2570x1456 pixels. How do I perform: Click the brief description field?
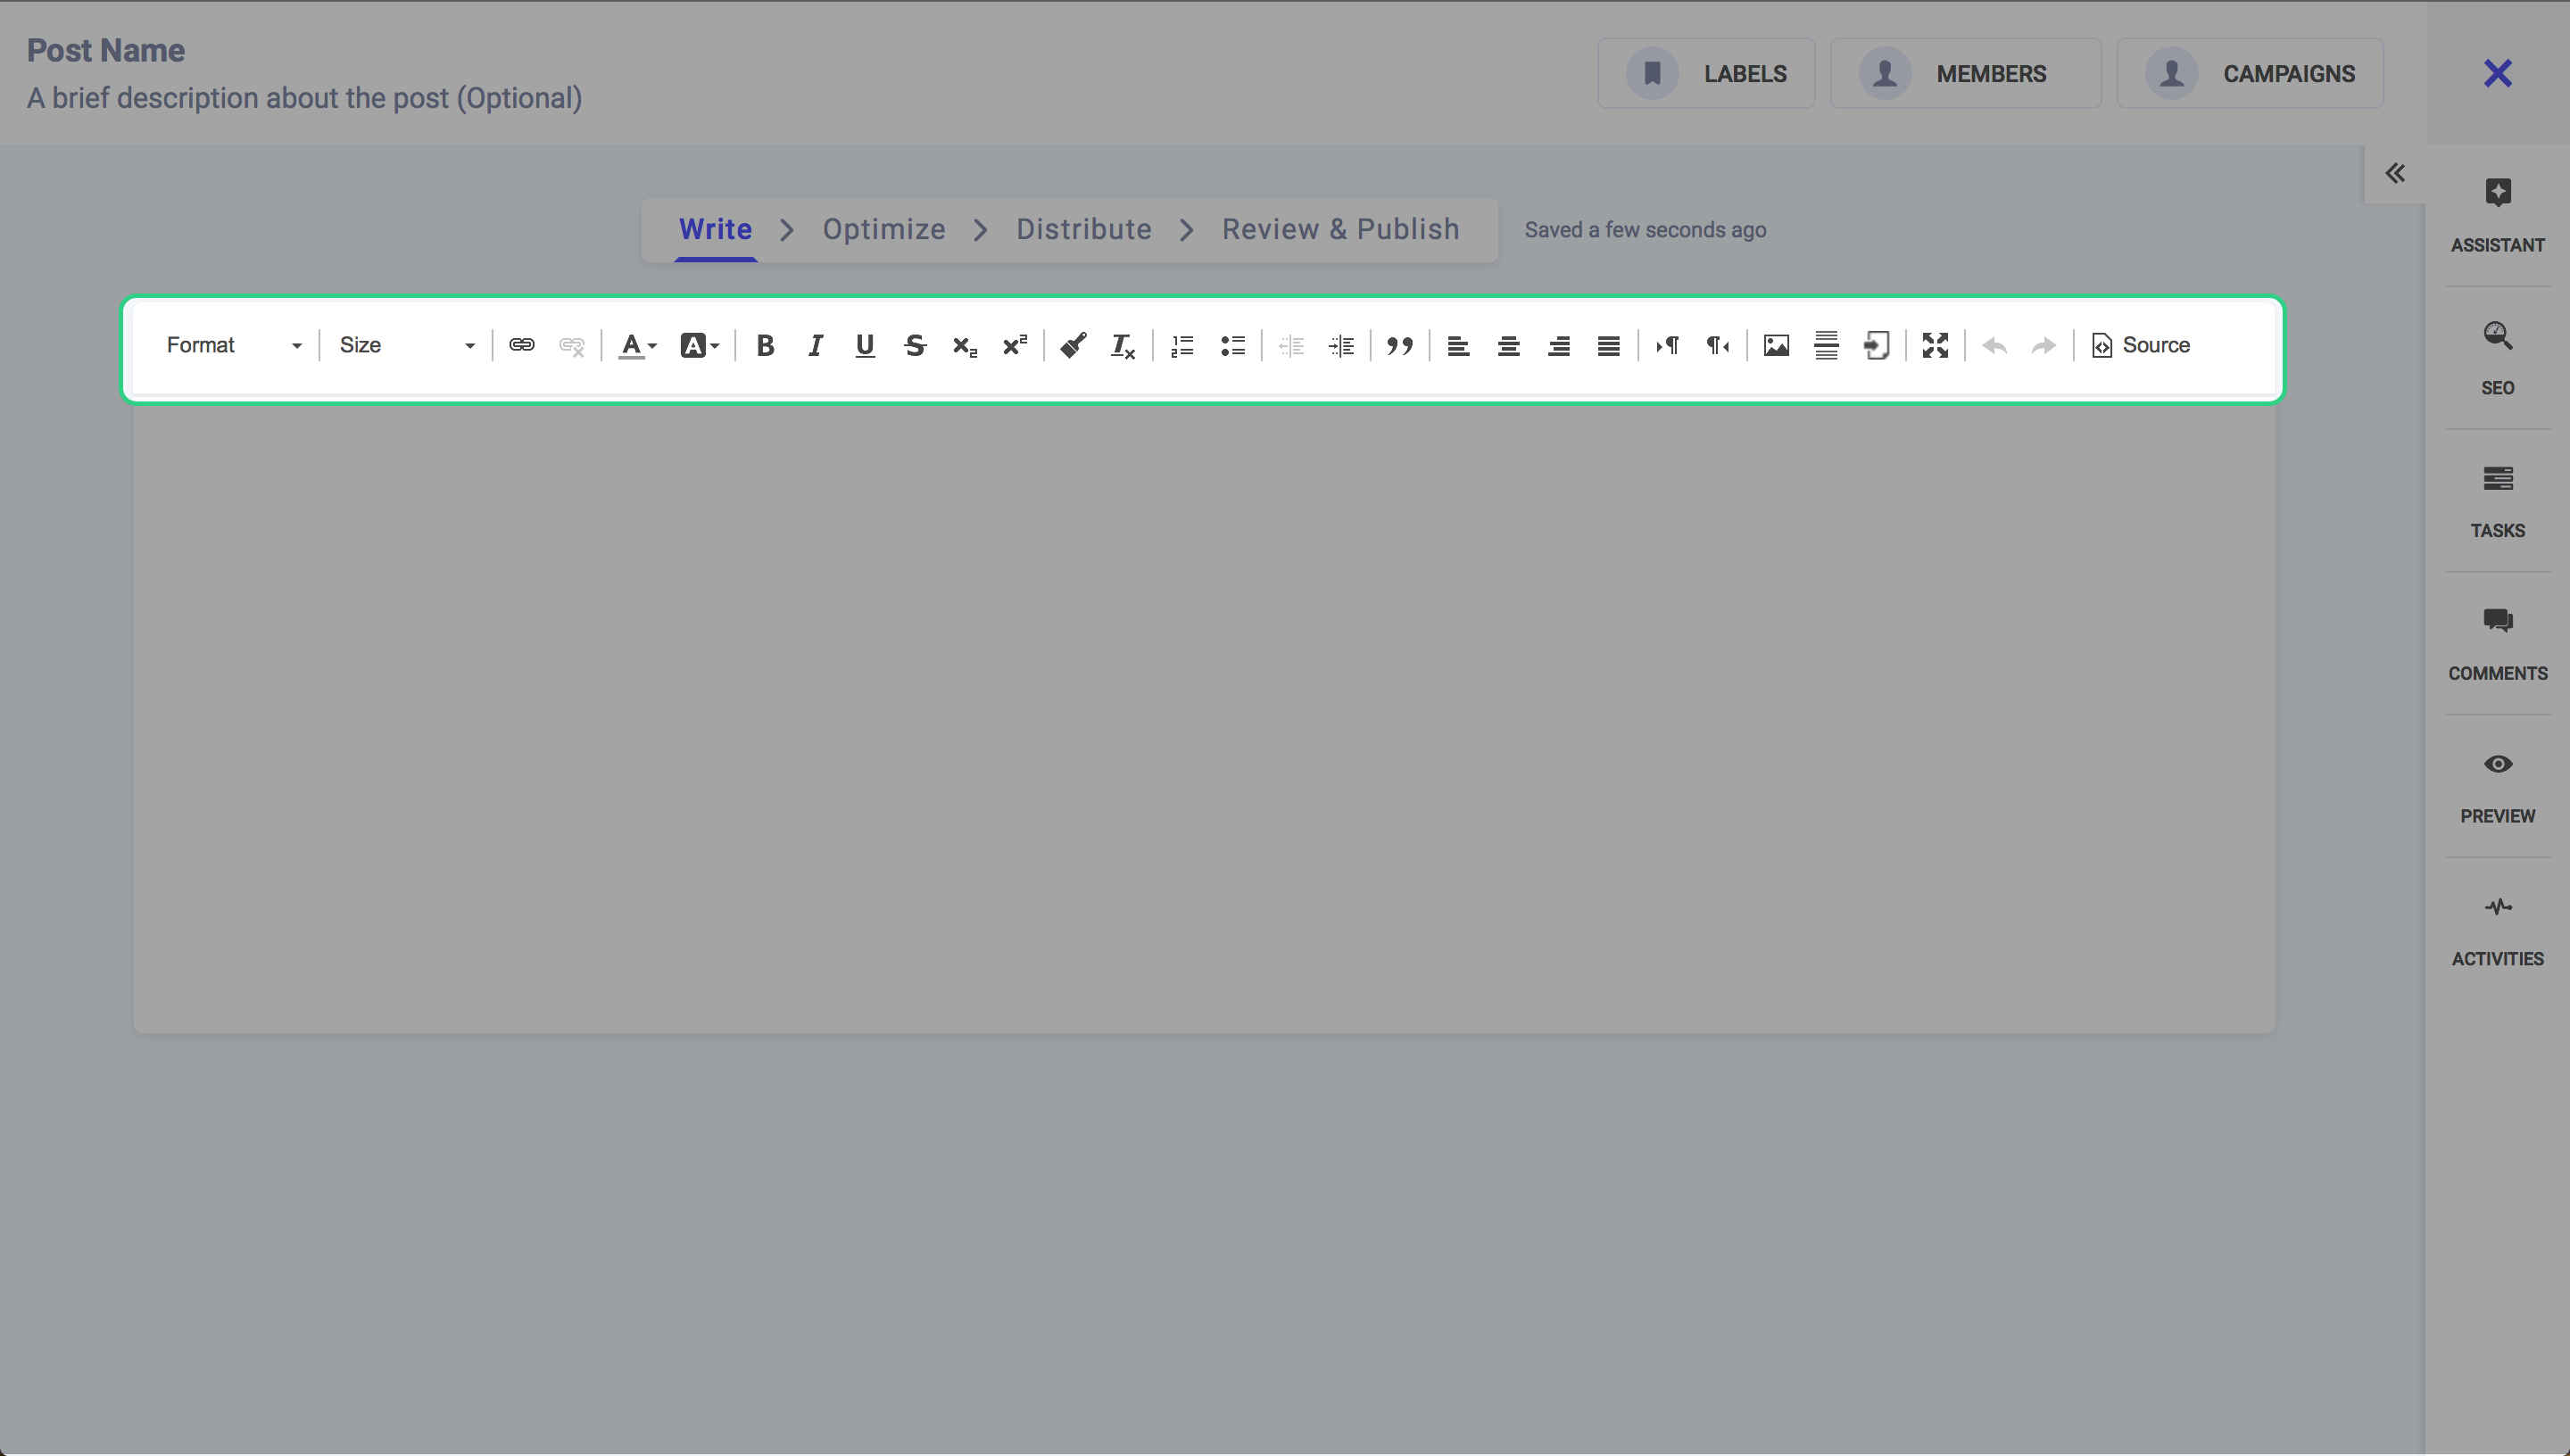point(304,98)
